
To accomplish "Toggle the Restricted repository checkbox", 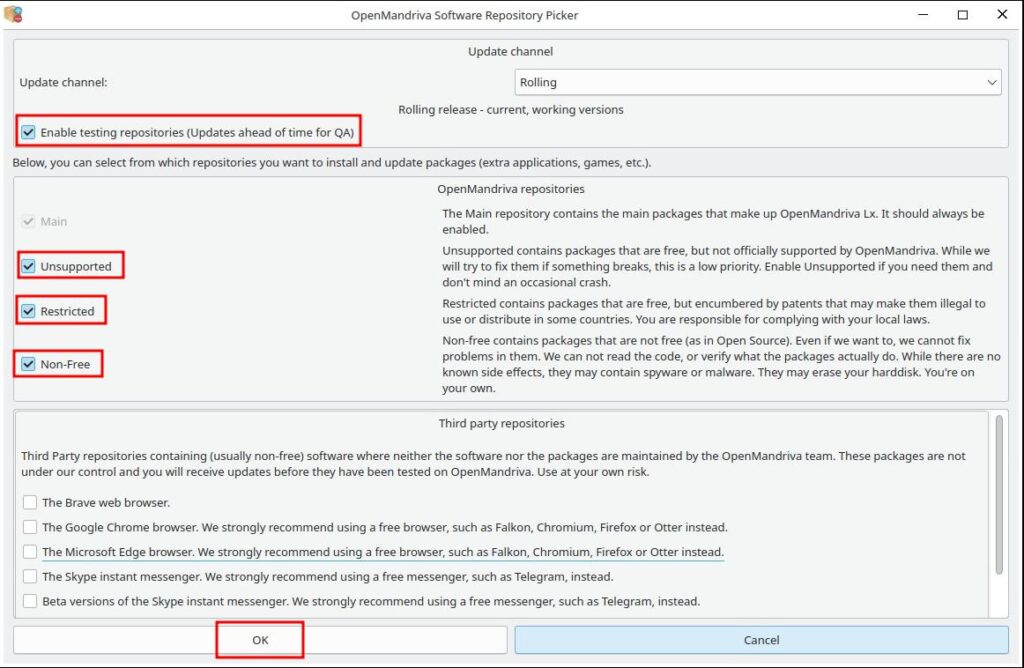I will pos(28,311).
